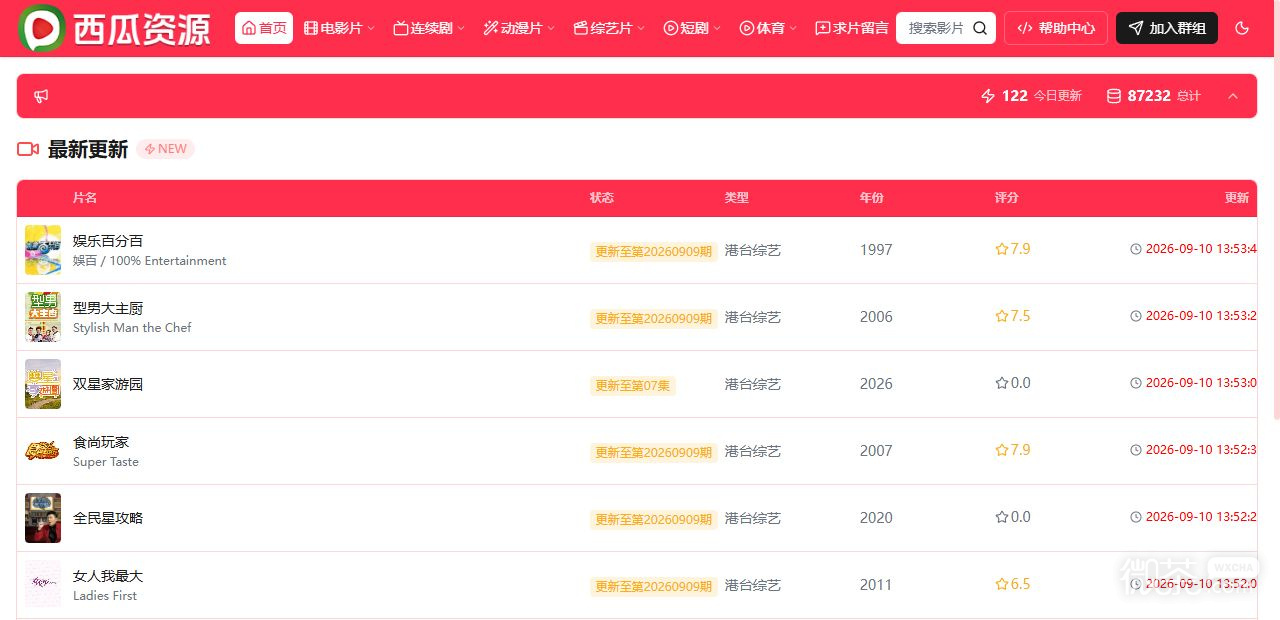
Task: Toggle dark mode moon icon
Action: click(x=1242, y=28)
